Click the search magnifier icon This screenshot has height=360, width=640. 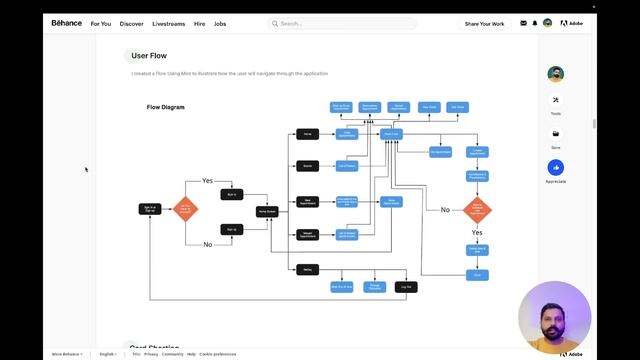coord(275,24)
